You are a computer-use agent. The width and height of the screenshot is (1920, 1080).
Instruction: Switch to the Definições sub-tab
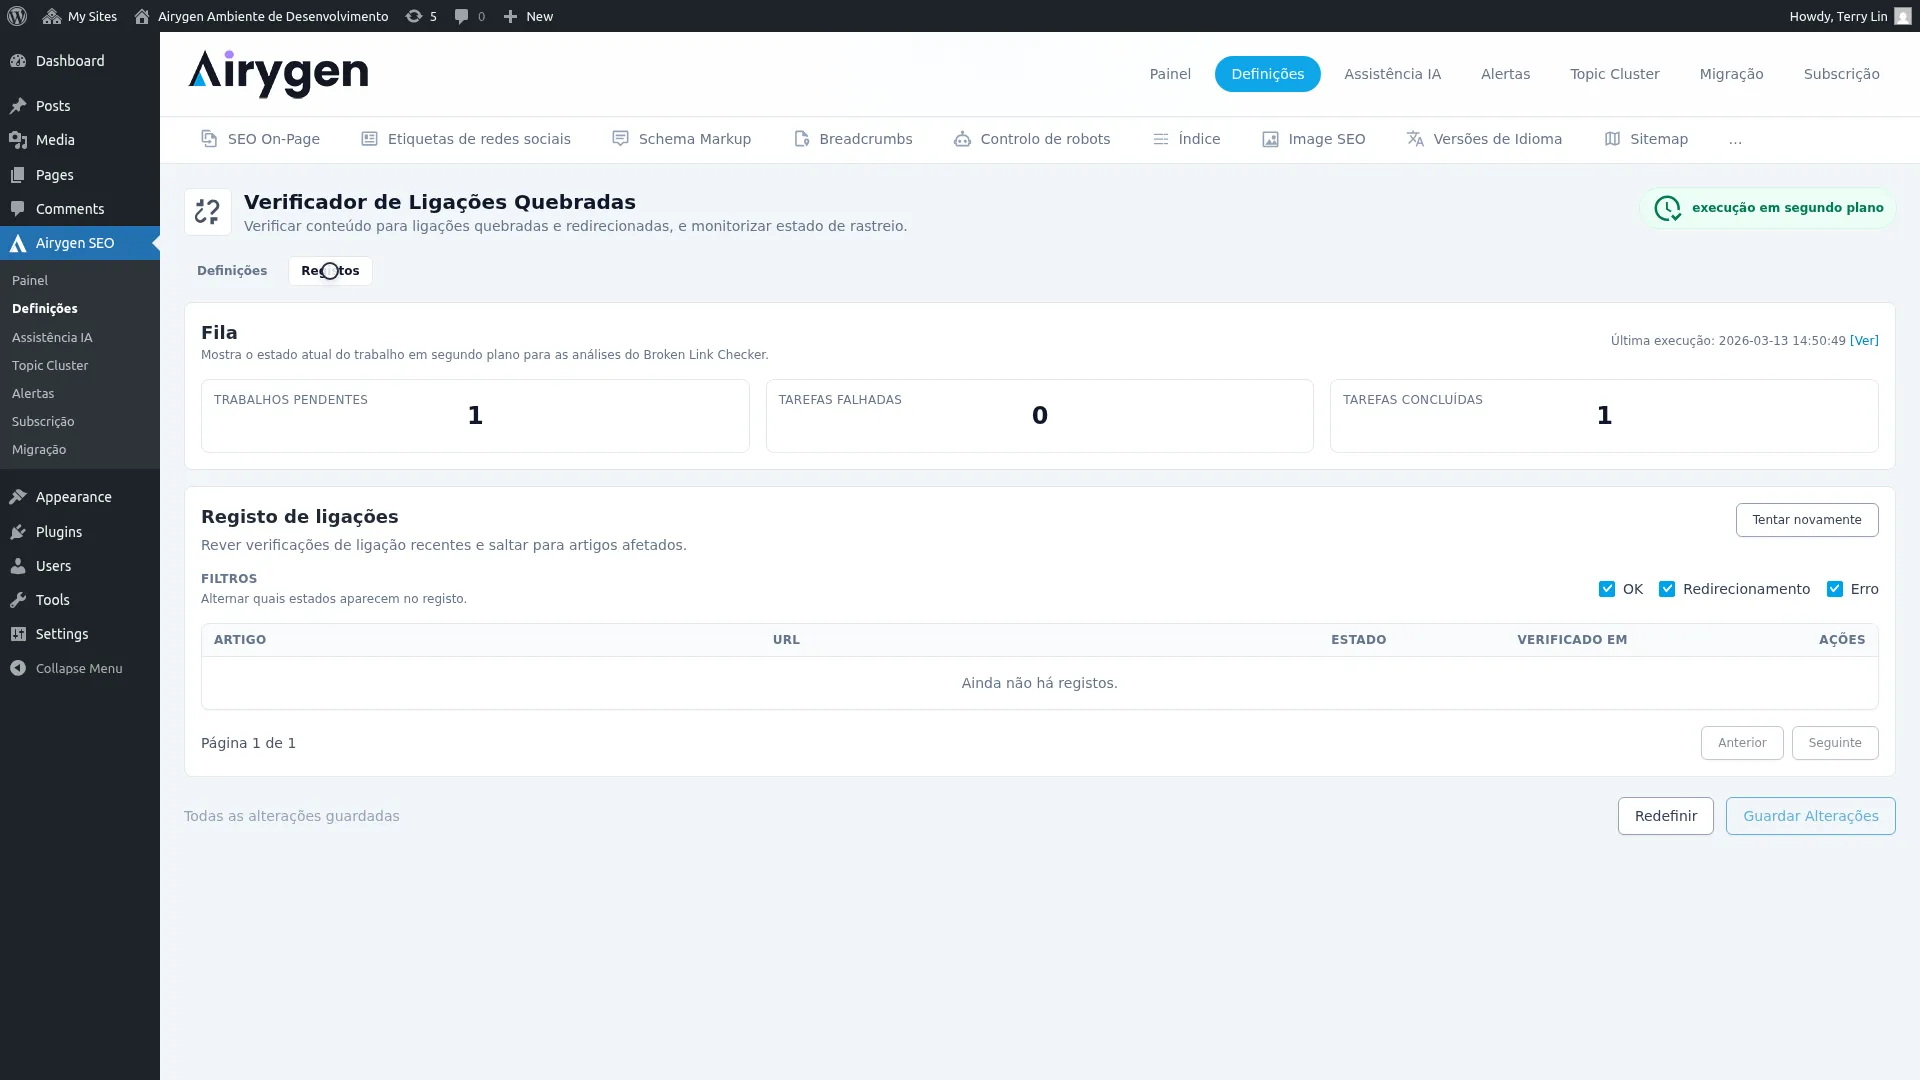[232, 271]
